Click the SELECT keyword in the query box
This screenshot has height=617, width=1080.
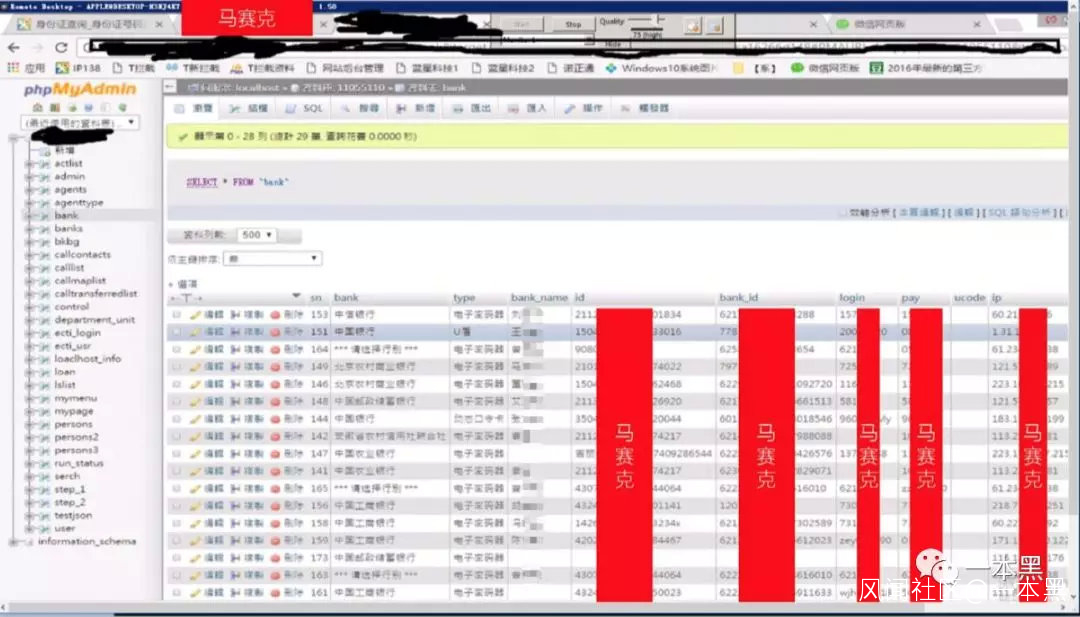pyautogui.click(x=202, y=182)
